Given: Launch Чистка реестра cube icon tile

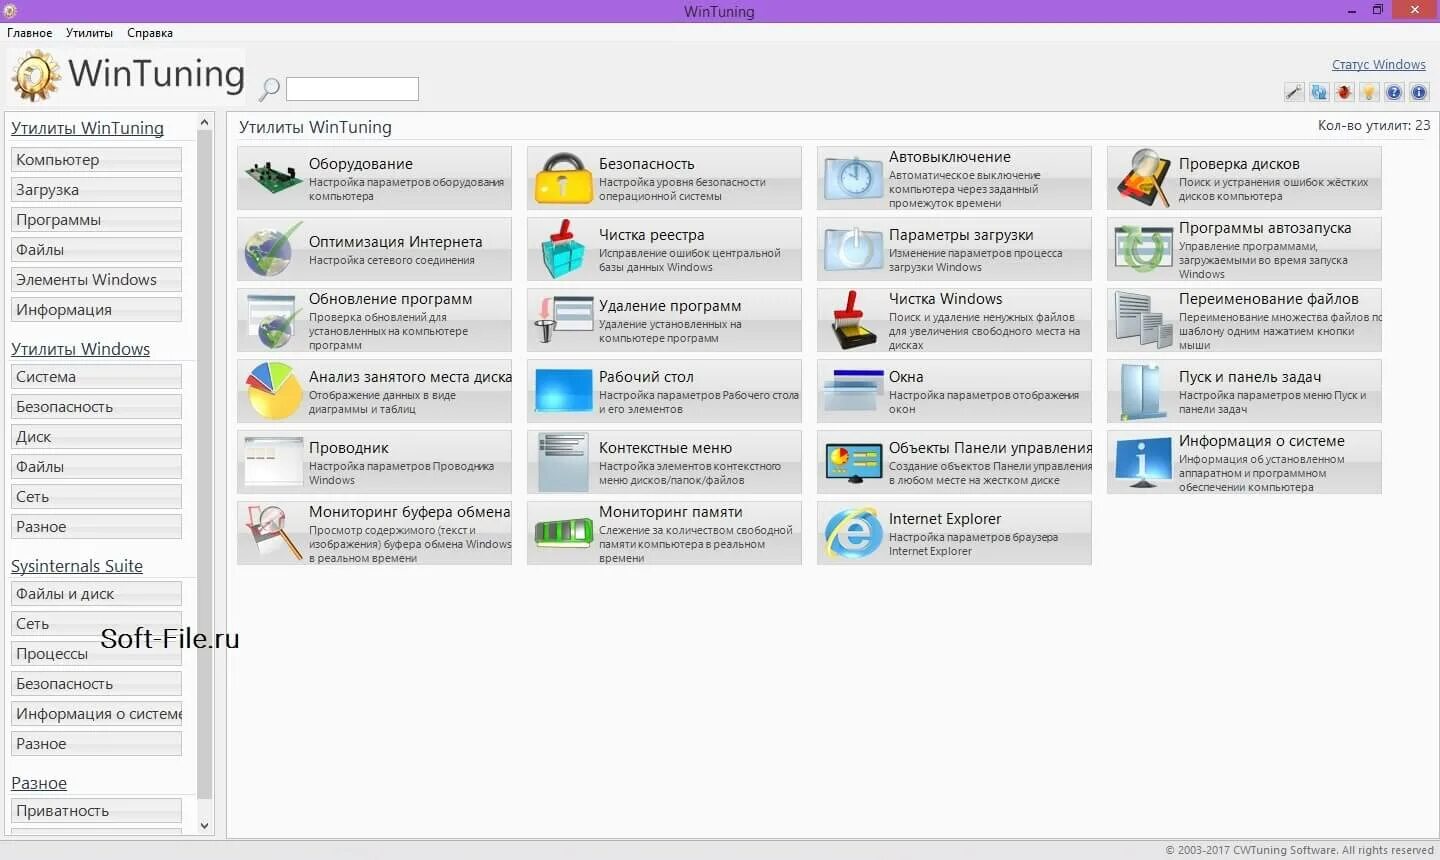Looking at the screenshot, I should pos(563,249).
